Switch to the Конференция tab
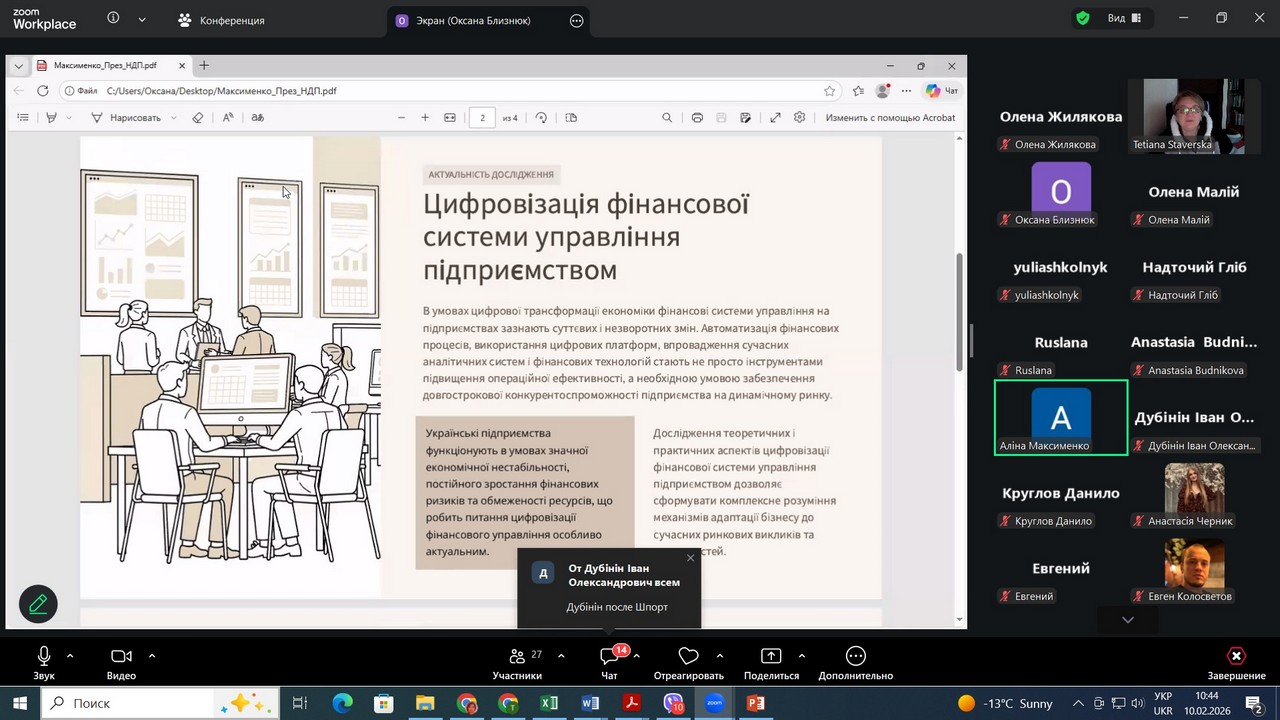 [x=221, y=20]
